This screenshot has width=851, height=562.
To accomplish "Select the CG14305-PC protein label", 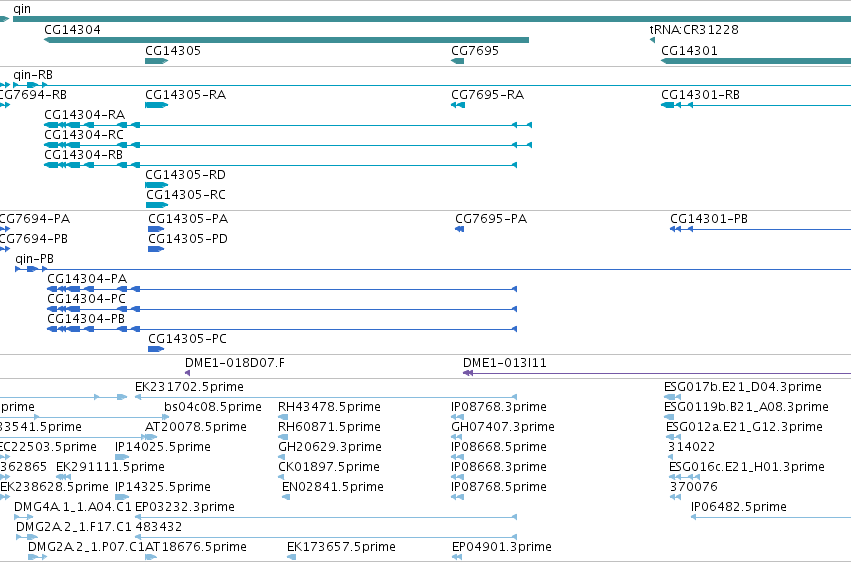I will click(187, 339).
